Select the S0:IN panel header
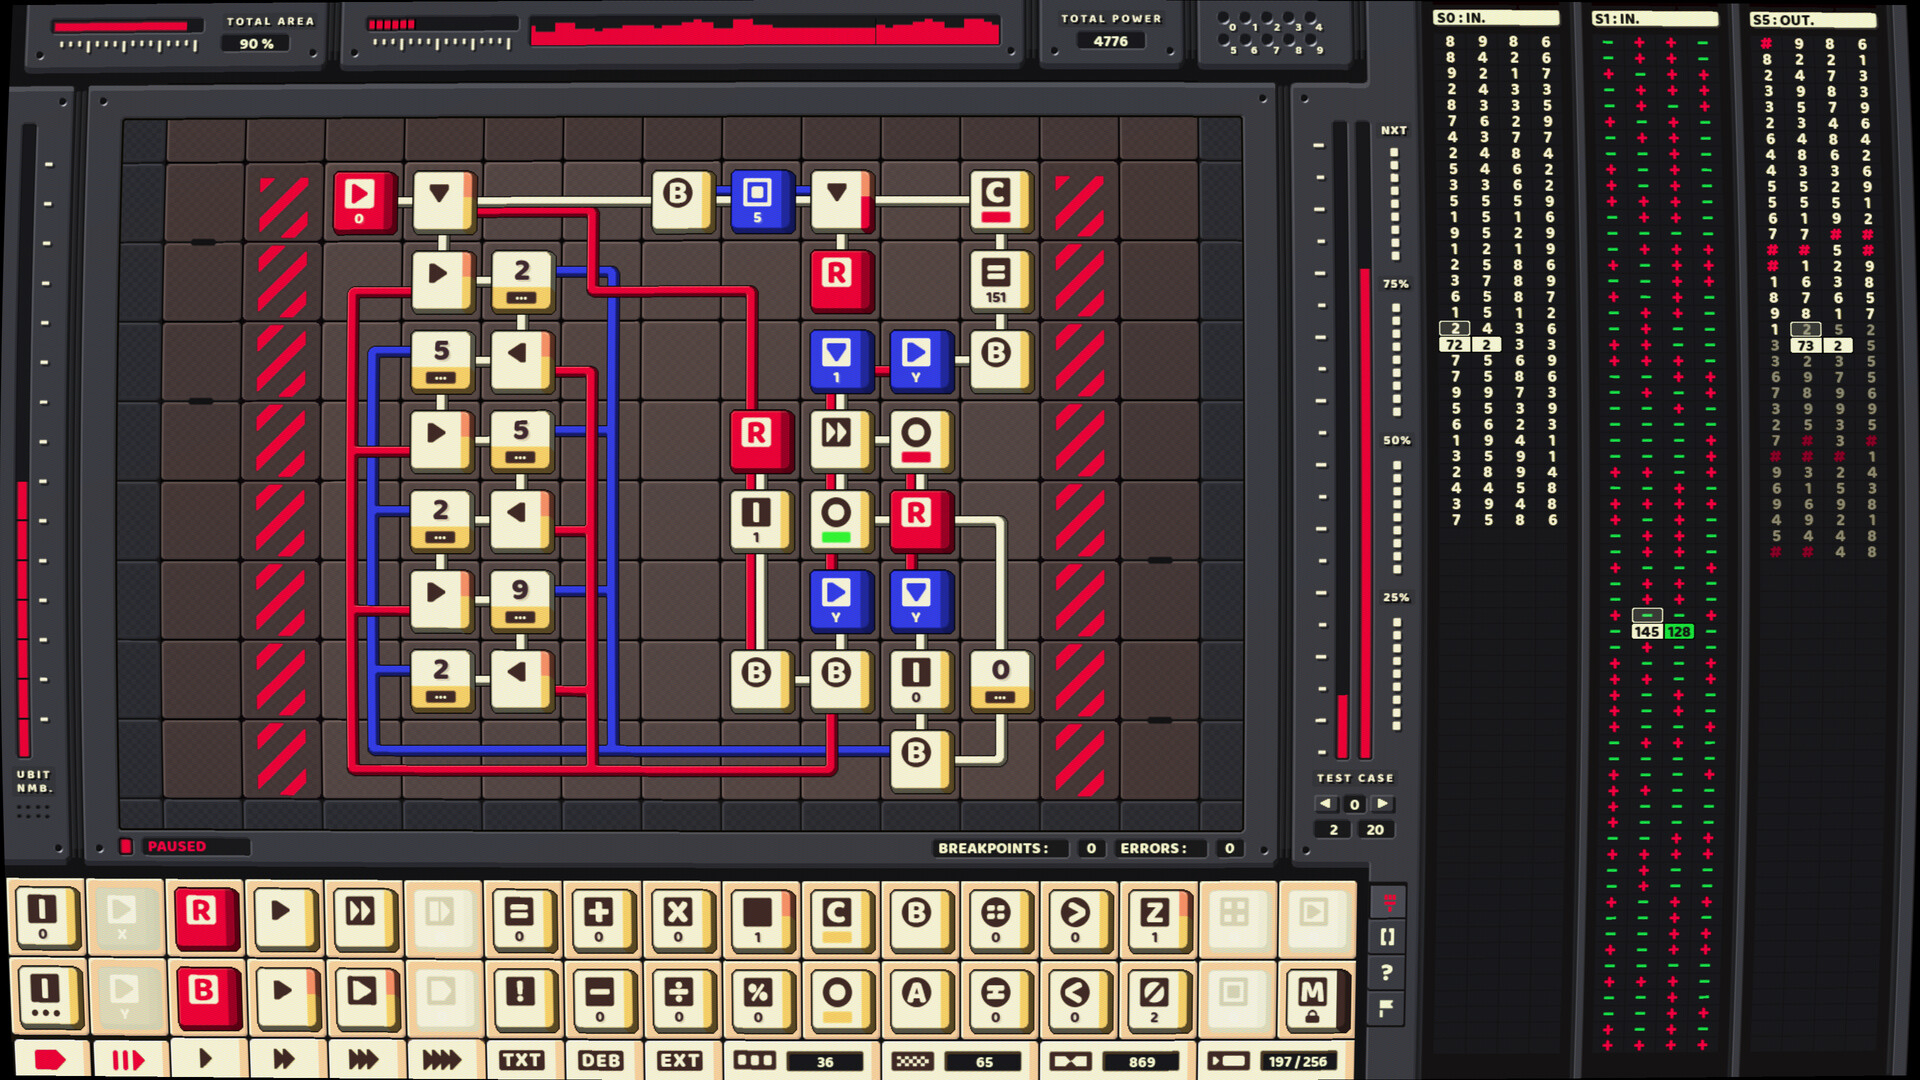The width and height of the screenshot is (1920, 1080). (1495, 17)
